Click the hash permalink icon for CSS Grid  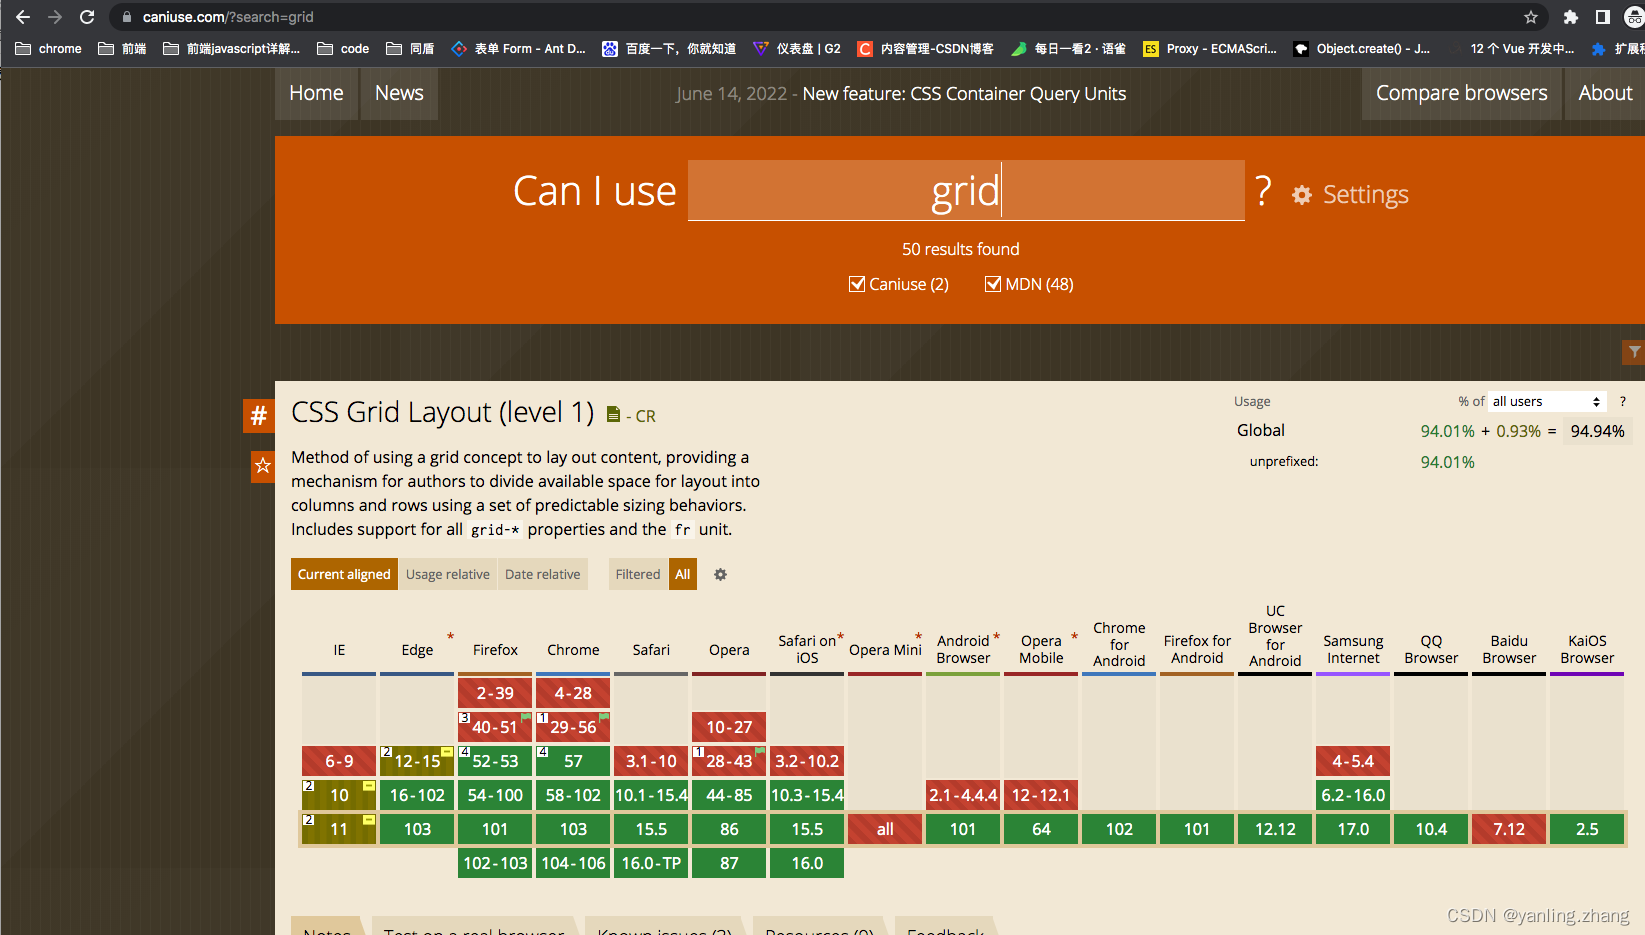(259, 415)
